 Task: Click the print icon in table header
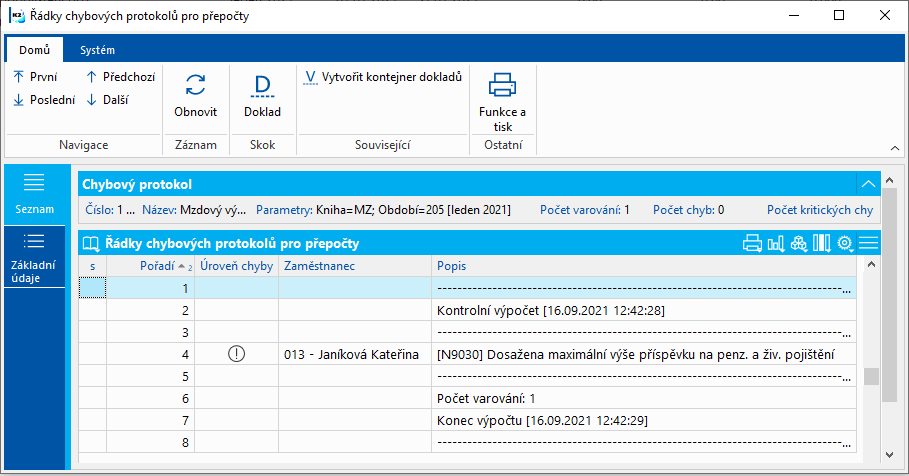pos(752,243)
